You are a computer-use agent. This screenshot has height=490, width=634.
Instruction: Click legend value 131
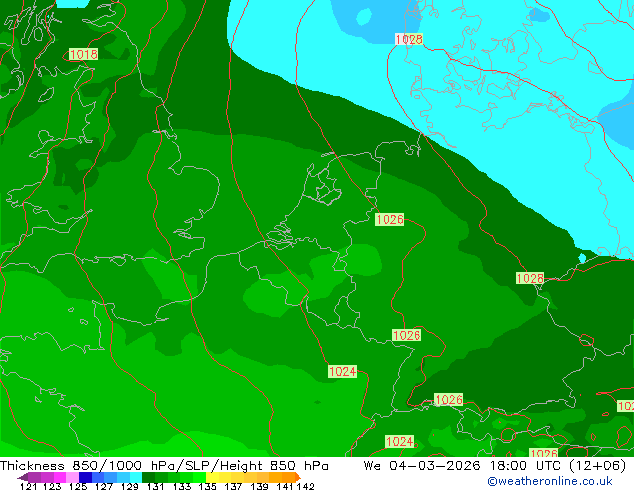[156, 486]
